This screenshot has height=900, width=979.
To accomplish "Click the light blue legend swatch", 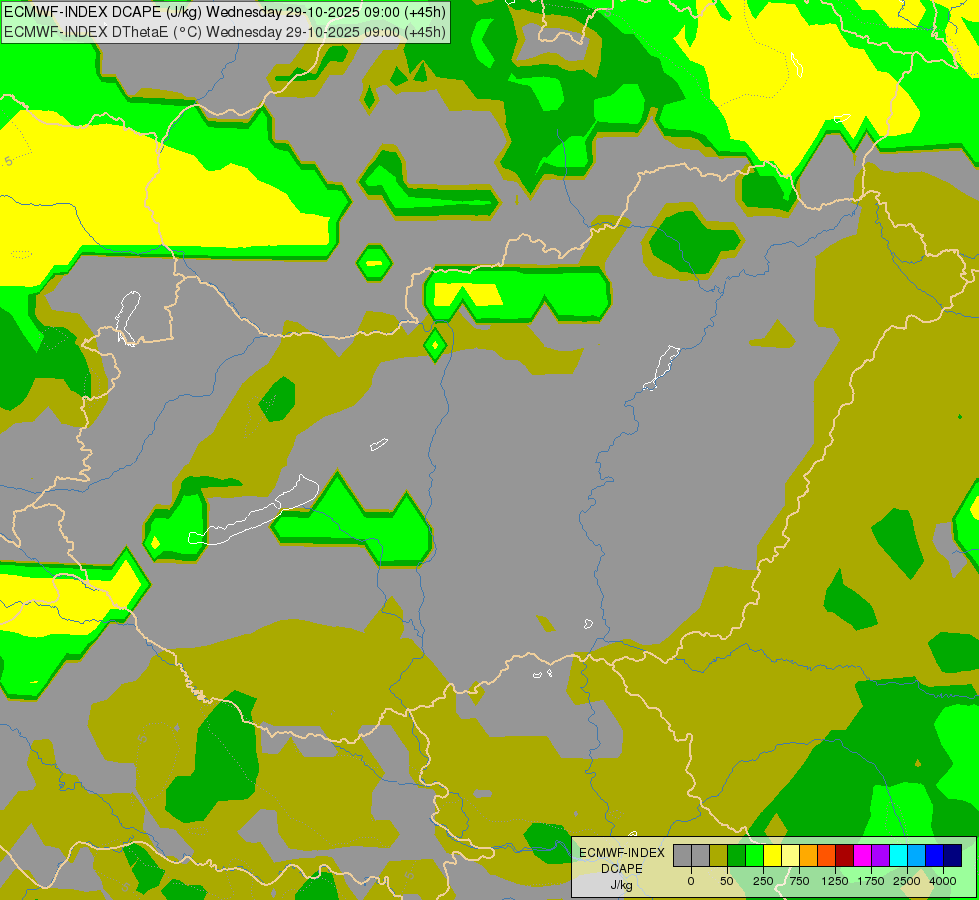I will pos(917,855).
